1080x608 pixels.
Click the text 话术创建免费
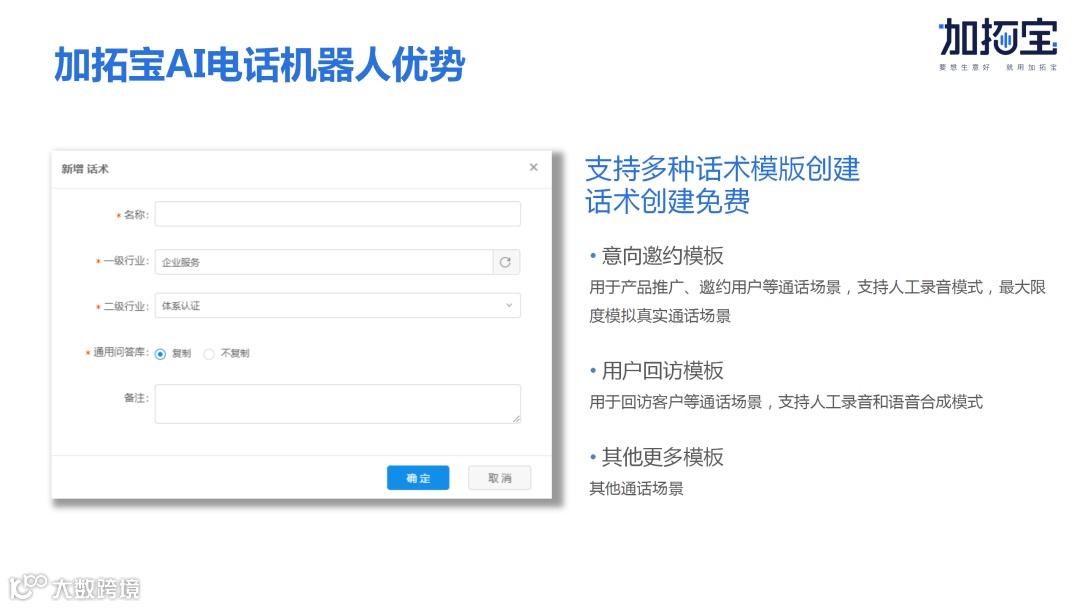pos(667,202)
